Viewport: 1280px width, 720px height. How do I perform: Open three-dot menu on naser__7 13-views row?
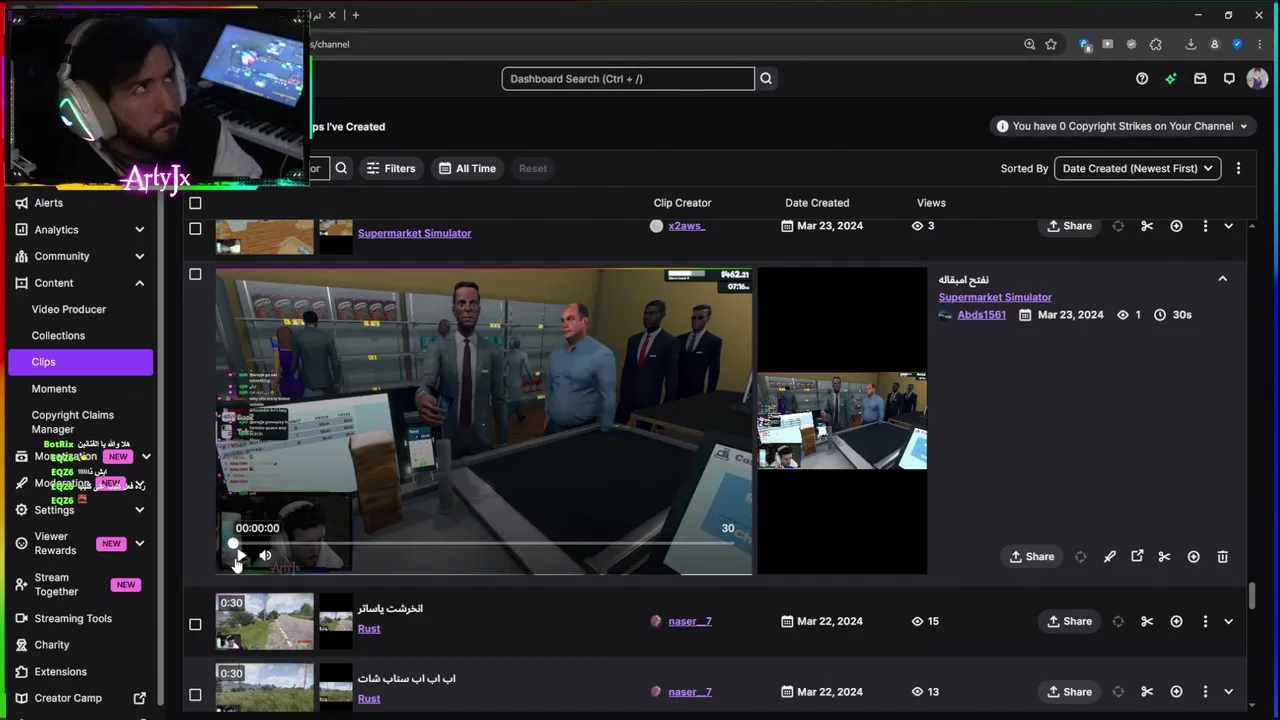1205,692
